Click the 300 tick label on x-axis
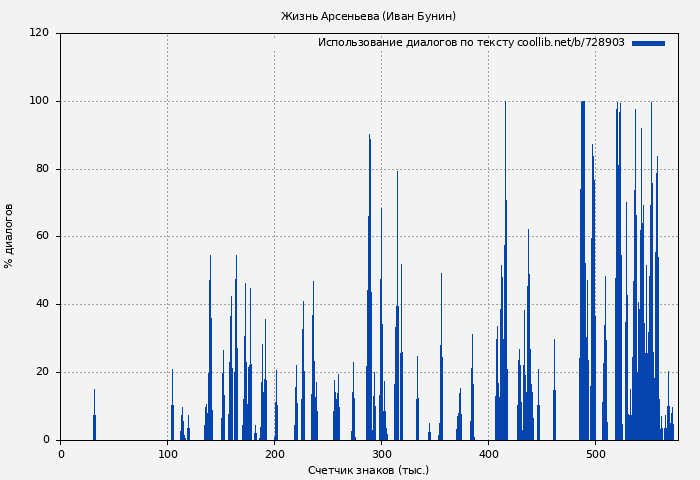 coord(381,454)
